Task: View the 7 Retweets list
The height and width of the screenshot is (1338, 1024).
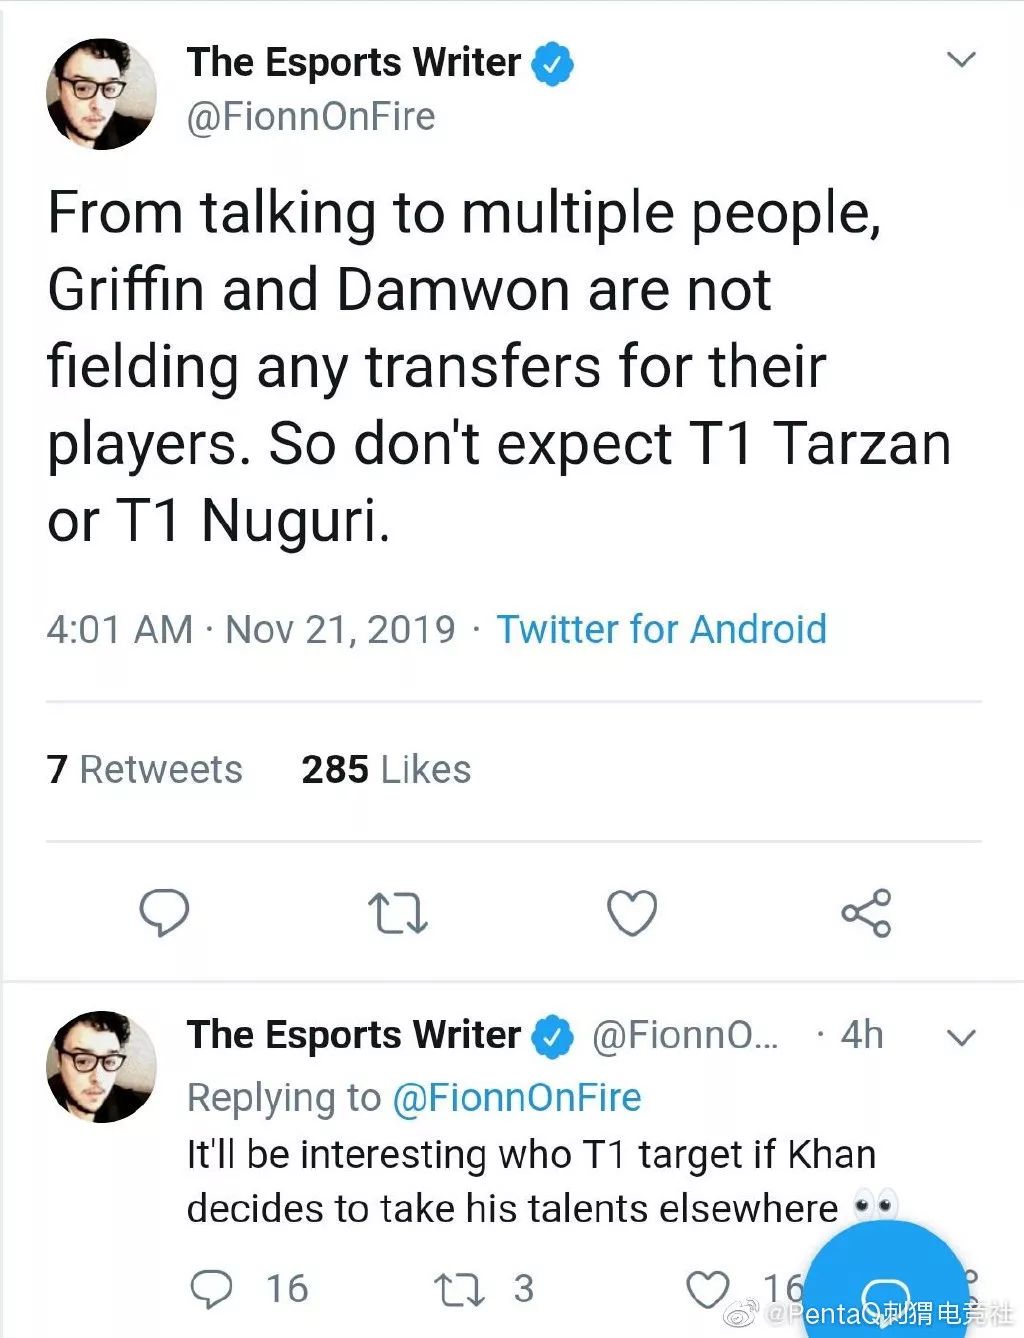Action: 145,769
